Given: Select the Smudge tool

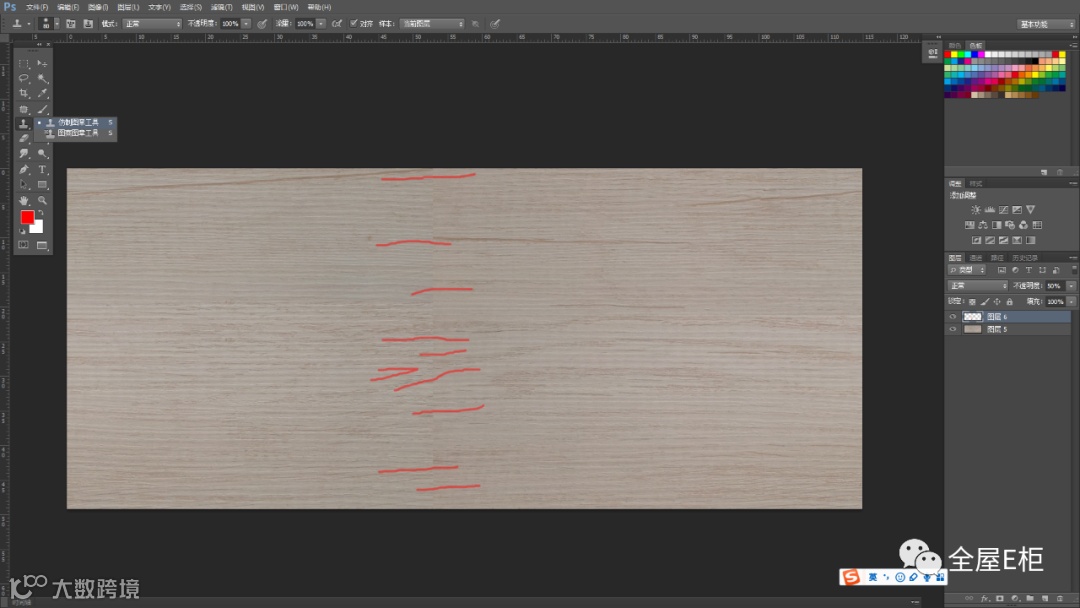Looking at the screenshot, I should click(23, 154).
